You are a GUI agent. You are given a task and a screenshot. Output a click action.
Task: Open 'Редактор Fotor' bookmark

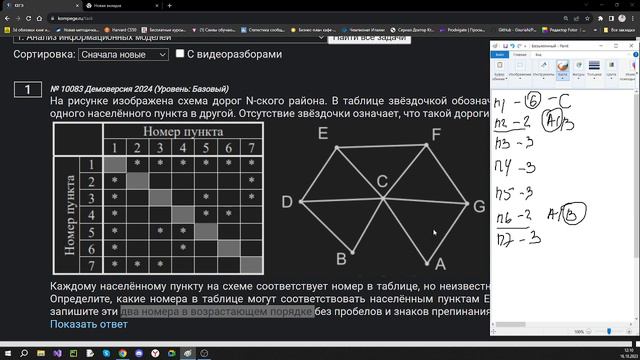click(563, 30)
